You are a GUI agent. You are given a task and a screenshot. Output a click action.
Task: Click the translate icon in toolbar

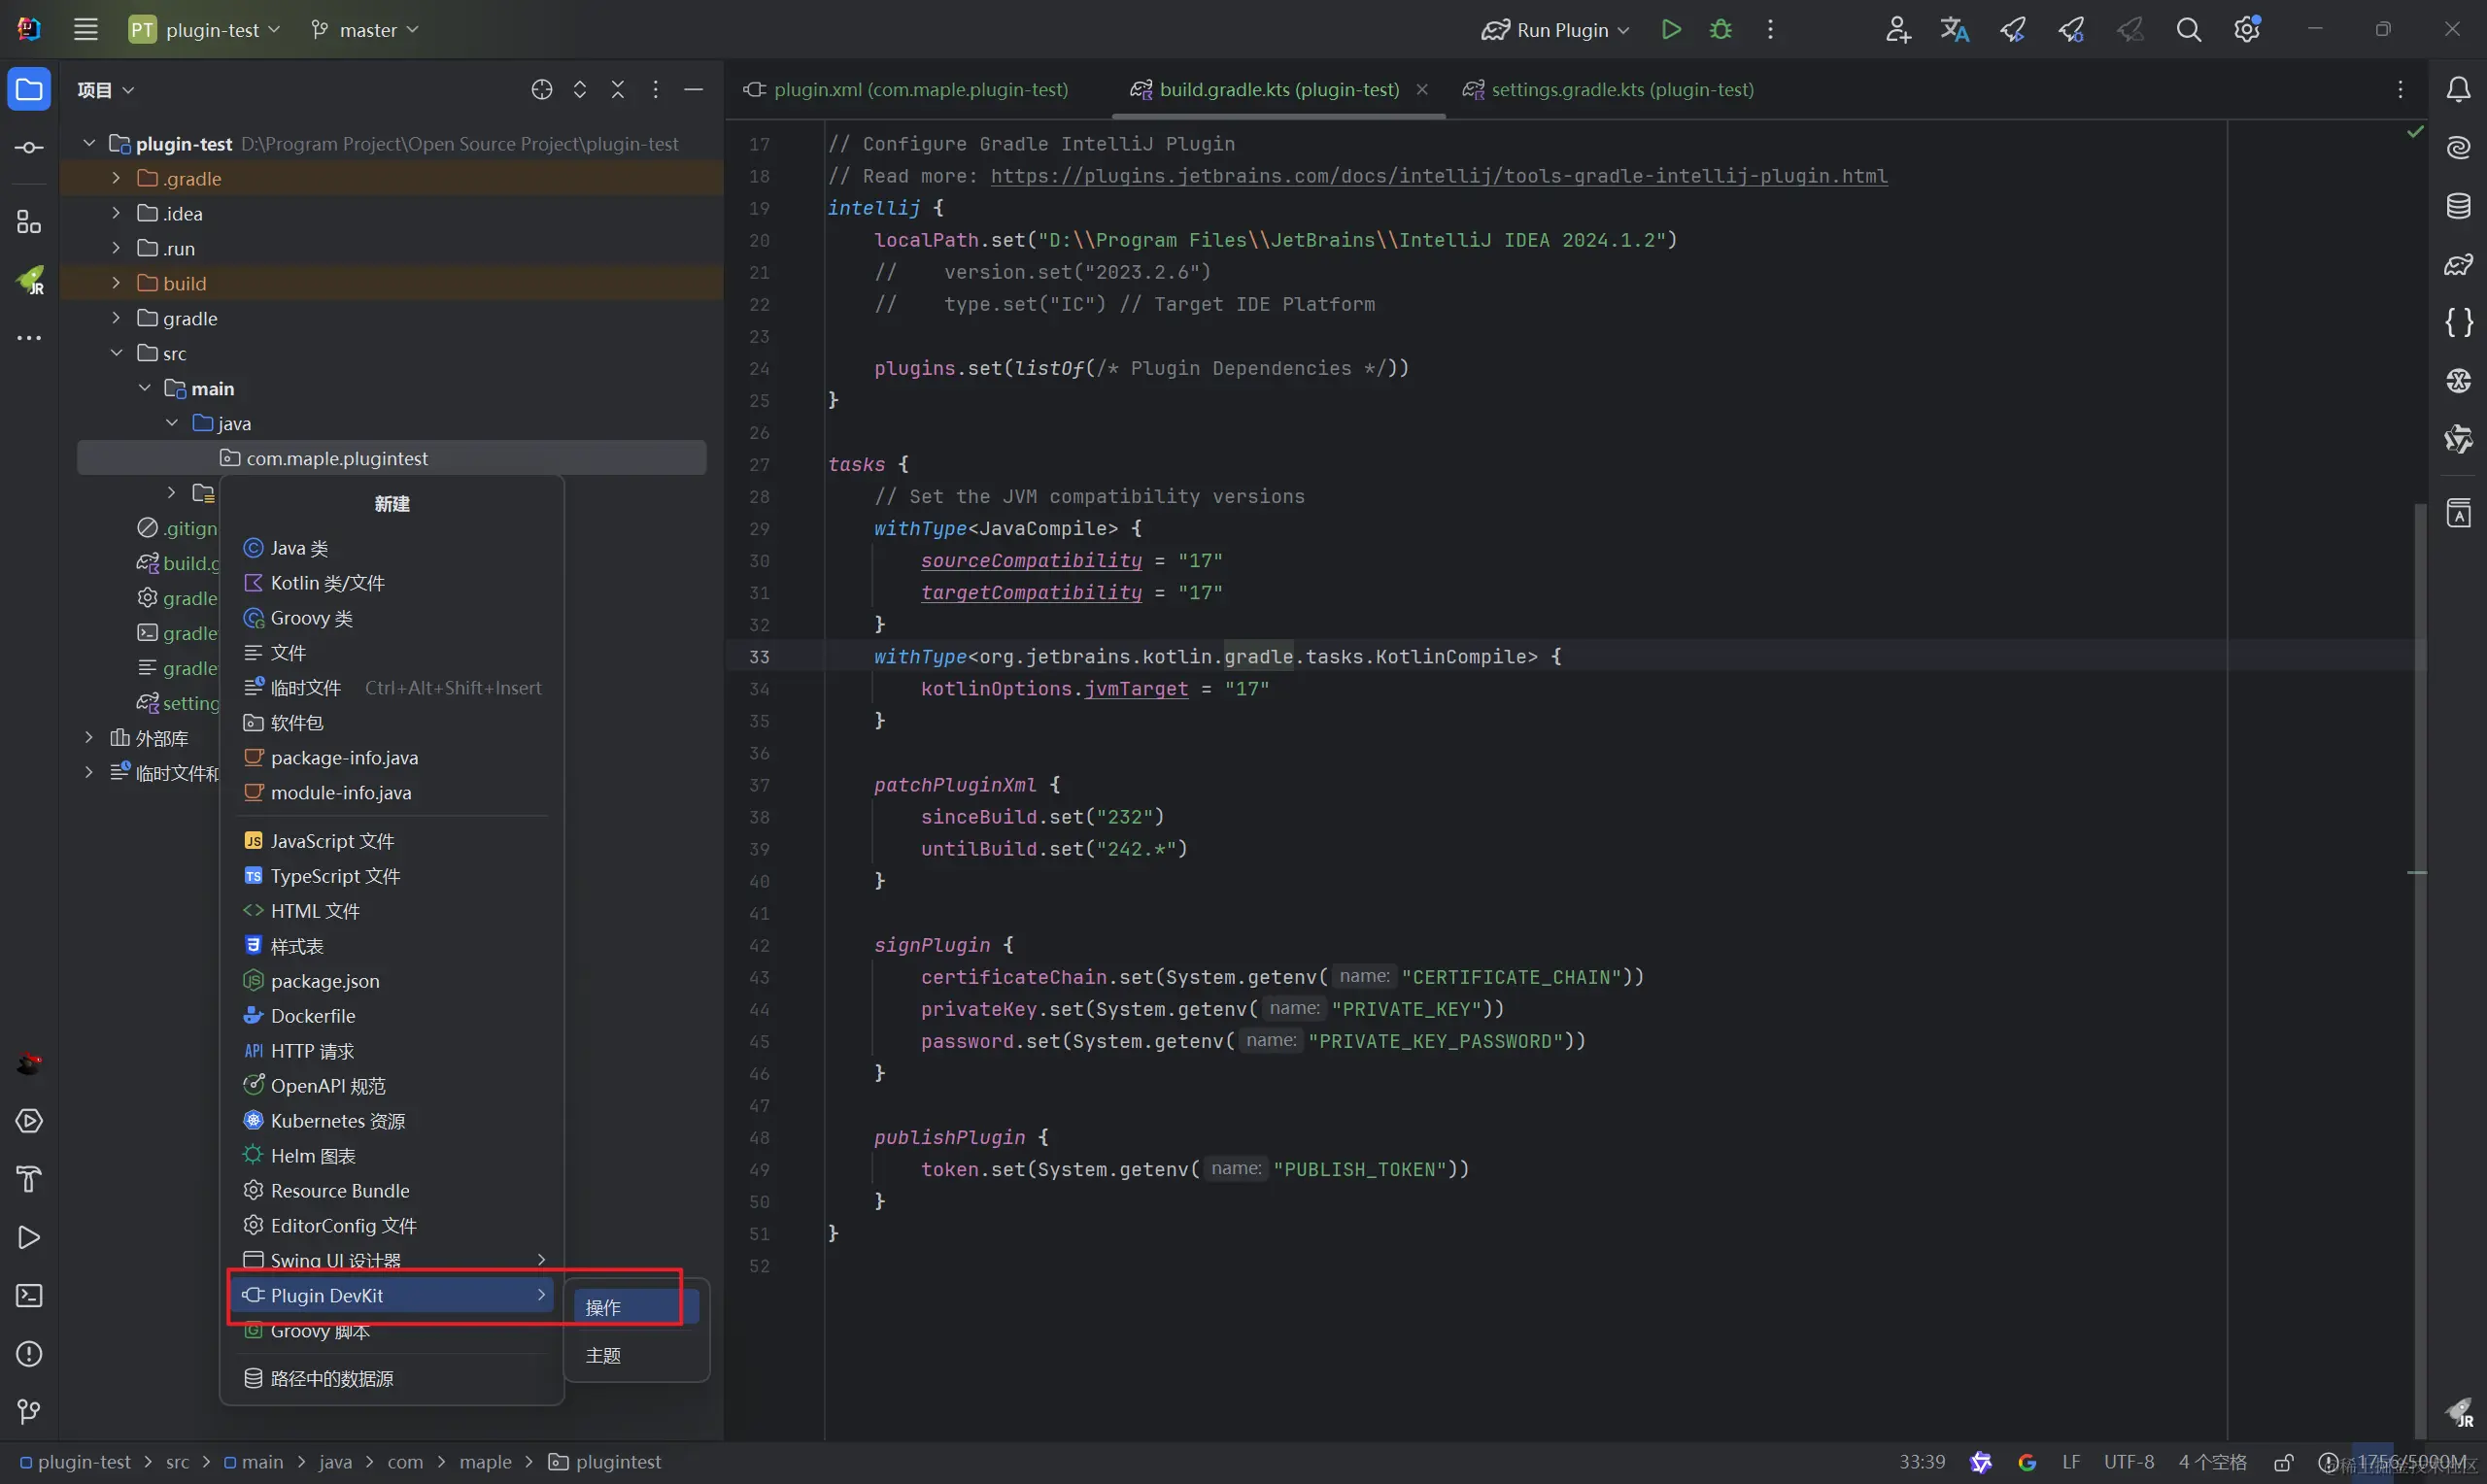(1955, 30)
